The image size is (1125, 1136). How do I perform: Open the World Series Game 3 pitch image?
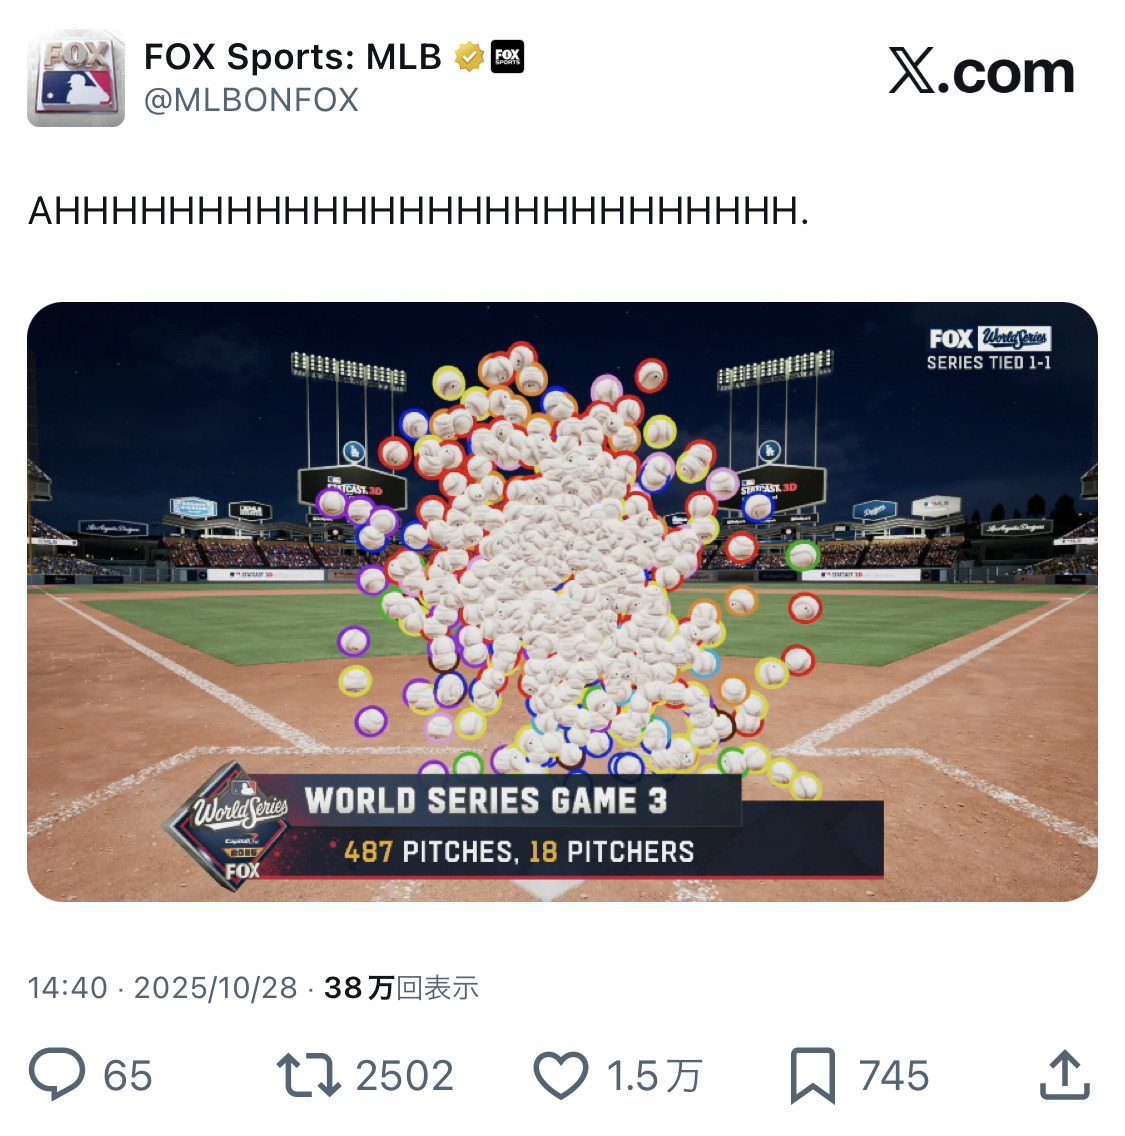click(x=562, y=601)
